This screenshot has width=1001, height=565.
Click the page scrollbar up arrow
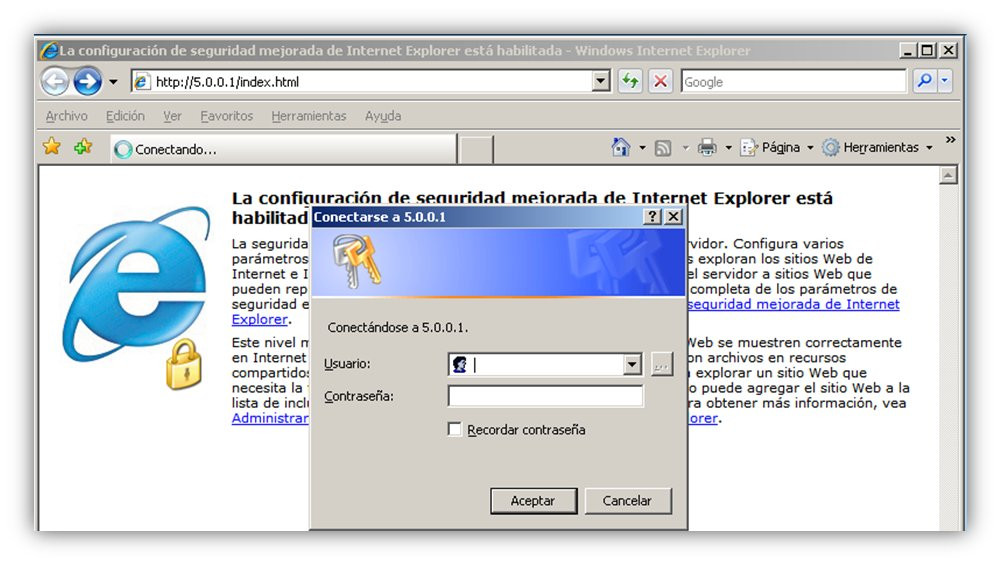(x=948, y=175)
